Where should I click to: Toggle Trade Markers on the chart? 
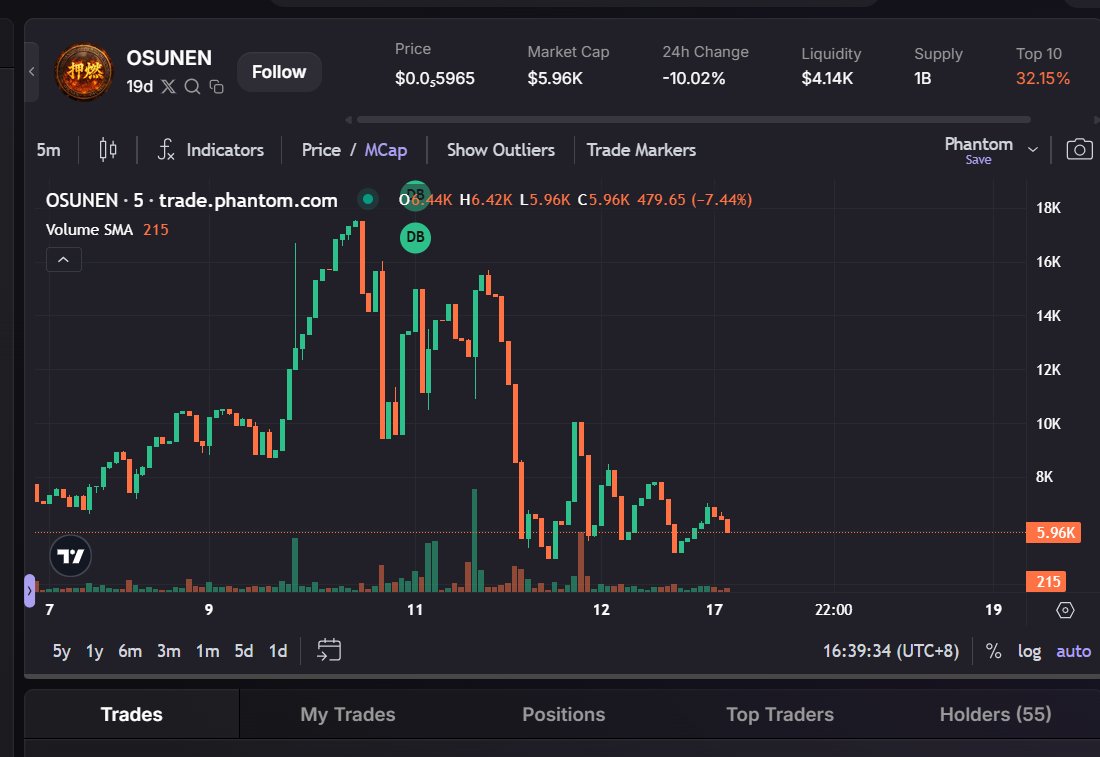point(641,150)
